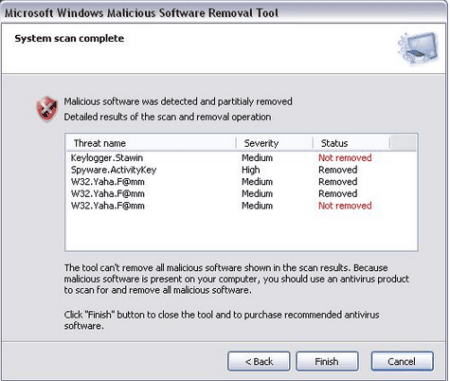Sort by Threat name column header

click(x=151, y=143)
